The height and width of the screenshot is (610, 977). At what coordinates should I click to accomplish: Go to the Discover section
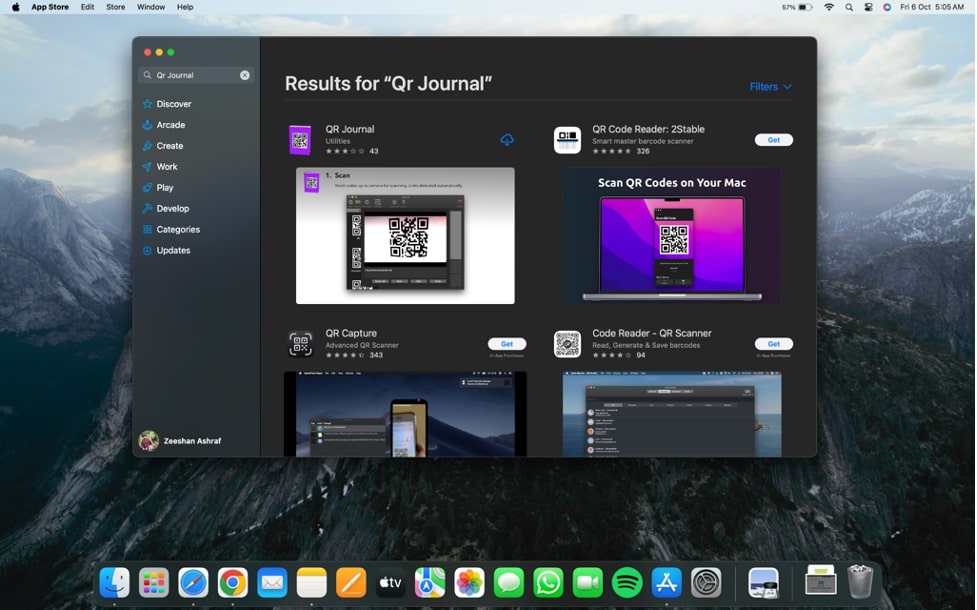[173, 104]
